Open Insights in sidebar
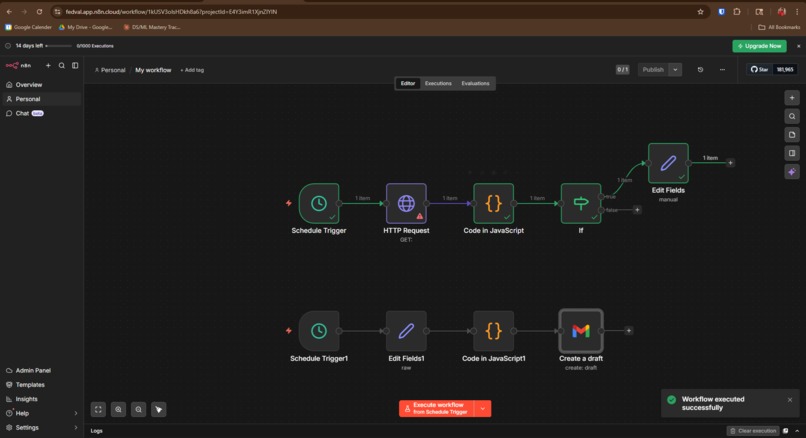806x438 pixels. (x=41, y=399)
